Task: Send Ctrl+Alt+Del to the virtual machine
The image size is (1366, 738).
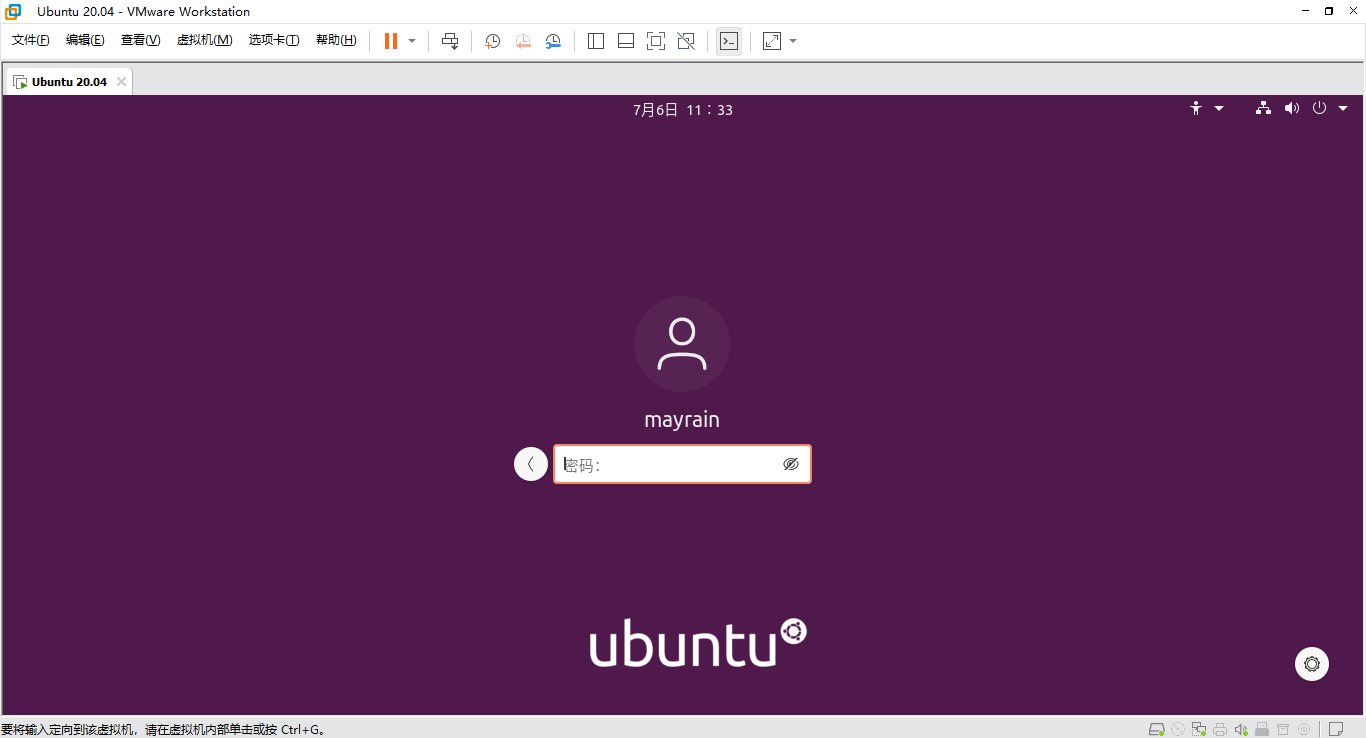Action: (x=450, y=41)
